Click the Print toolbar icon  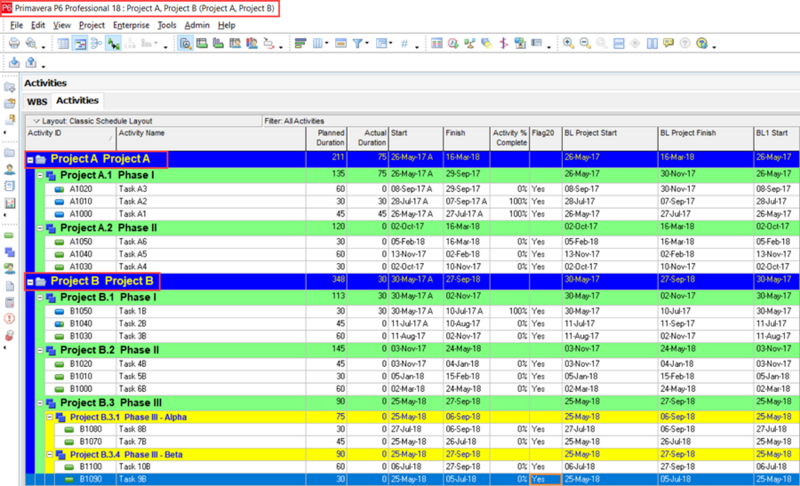(x=14, y=43)
